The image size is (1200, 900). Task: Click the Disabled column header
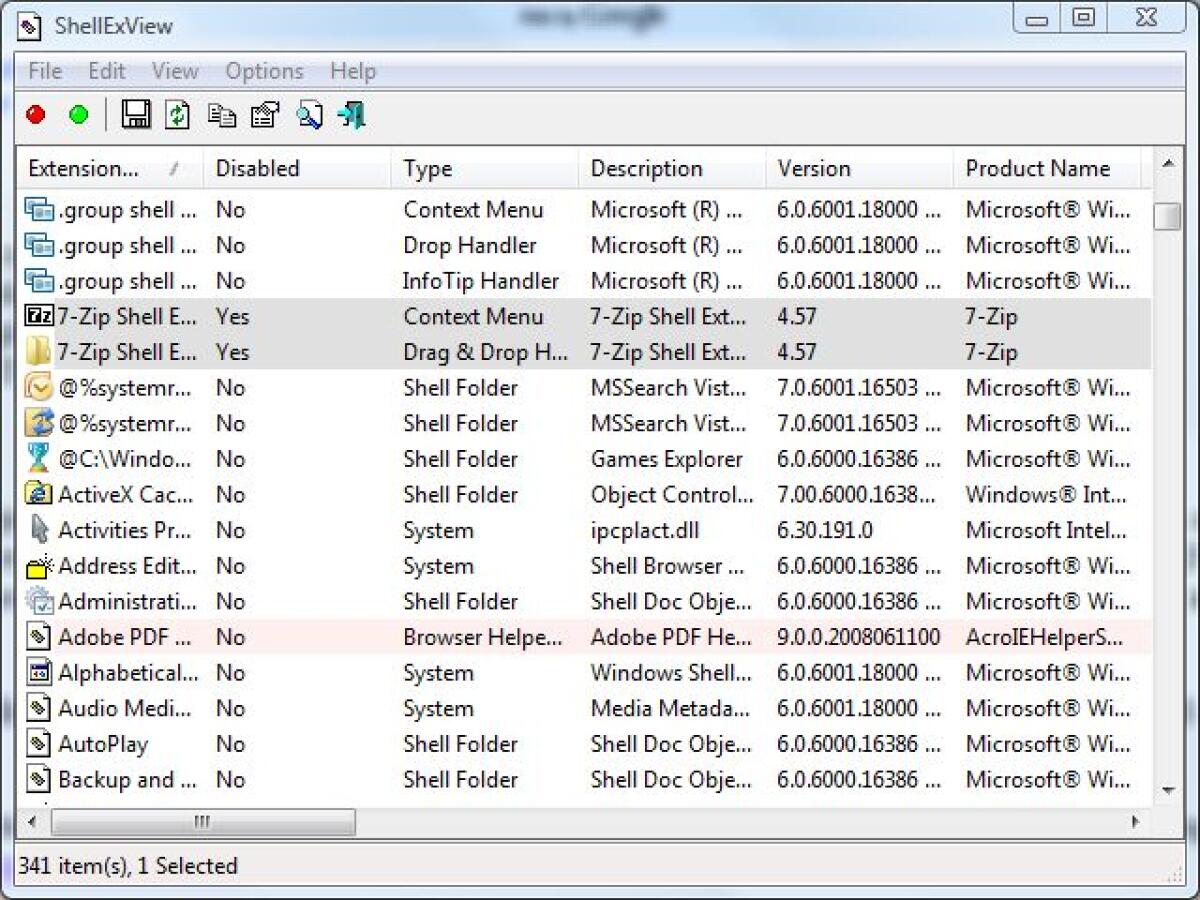coord(256,168)
